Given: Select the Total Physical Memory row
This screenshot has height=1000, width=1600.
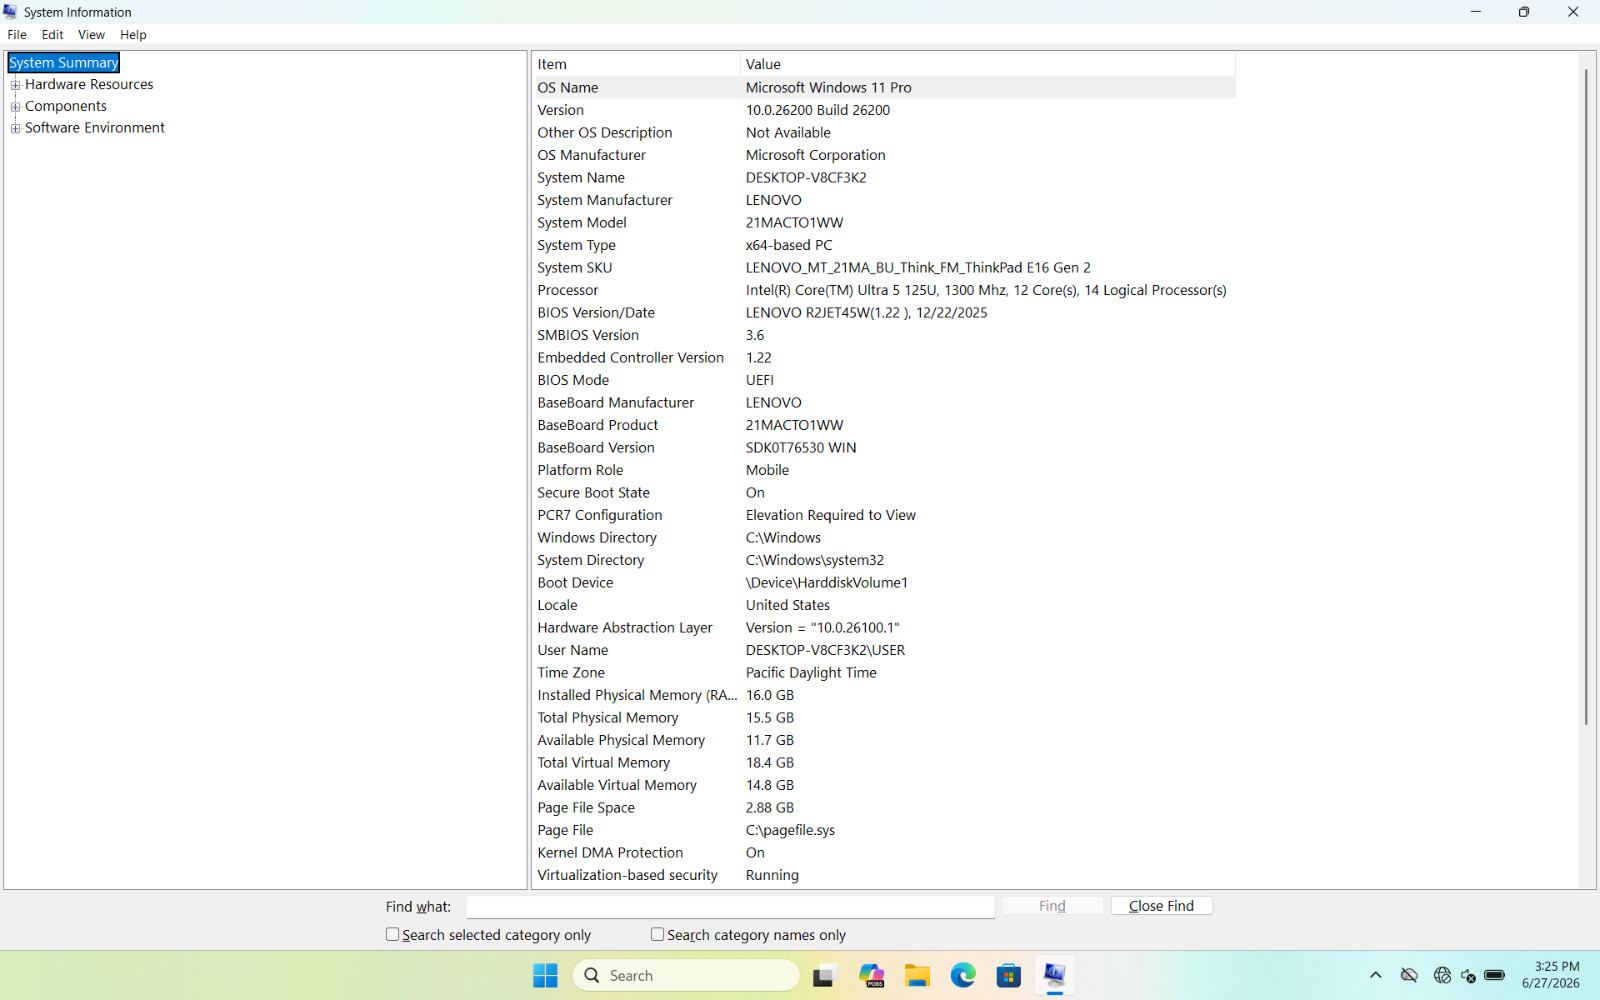Looking at the screenshot, I should coord(884,718).
